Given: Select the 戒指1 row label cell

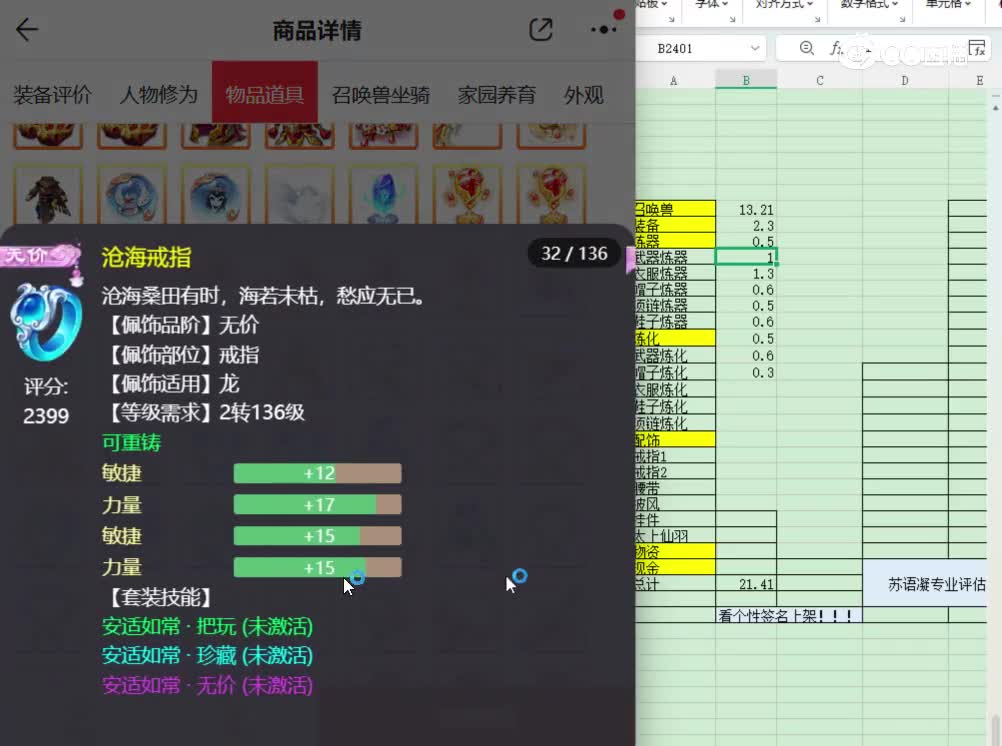Looking at the screenshot, I should [x=675, y=456].
